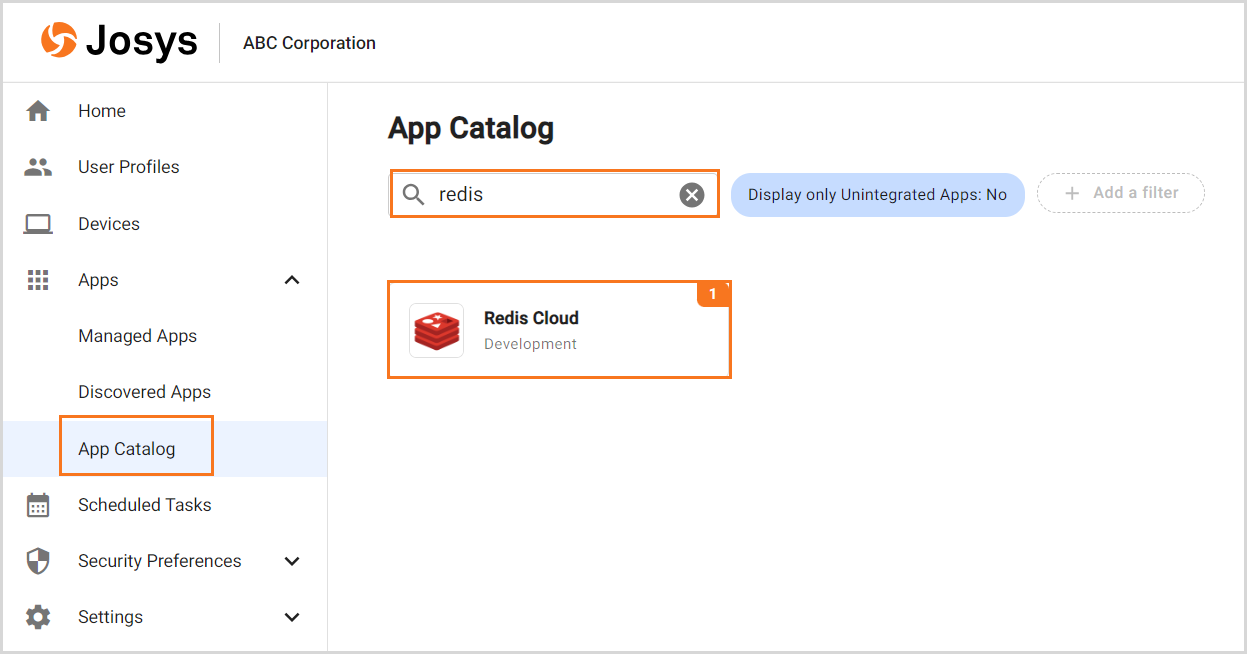Click the Josys logo
This screenshot has height=654, width=1247.
(119, 42)
